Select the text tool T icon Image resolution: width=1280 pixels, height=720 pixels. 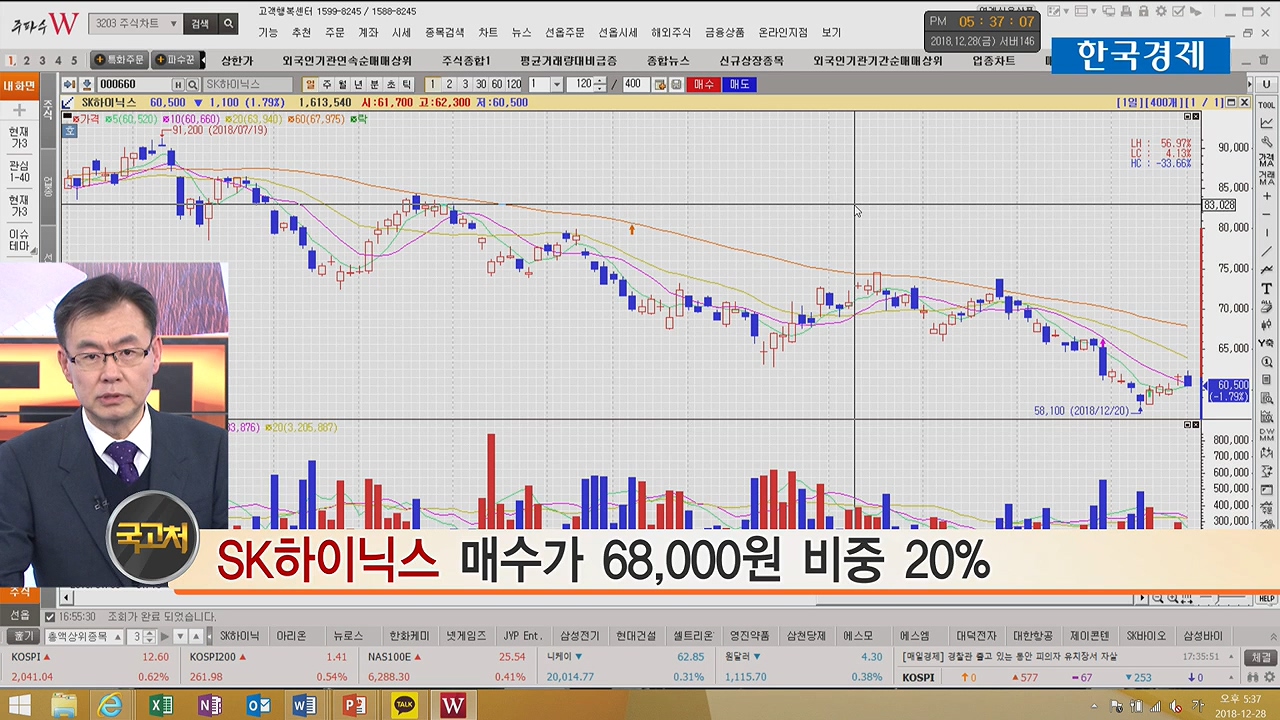[1266, 289]
